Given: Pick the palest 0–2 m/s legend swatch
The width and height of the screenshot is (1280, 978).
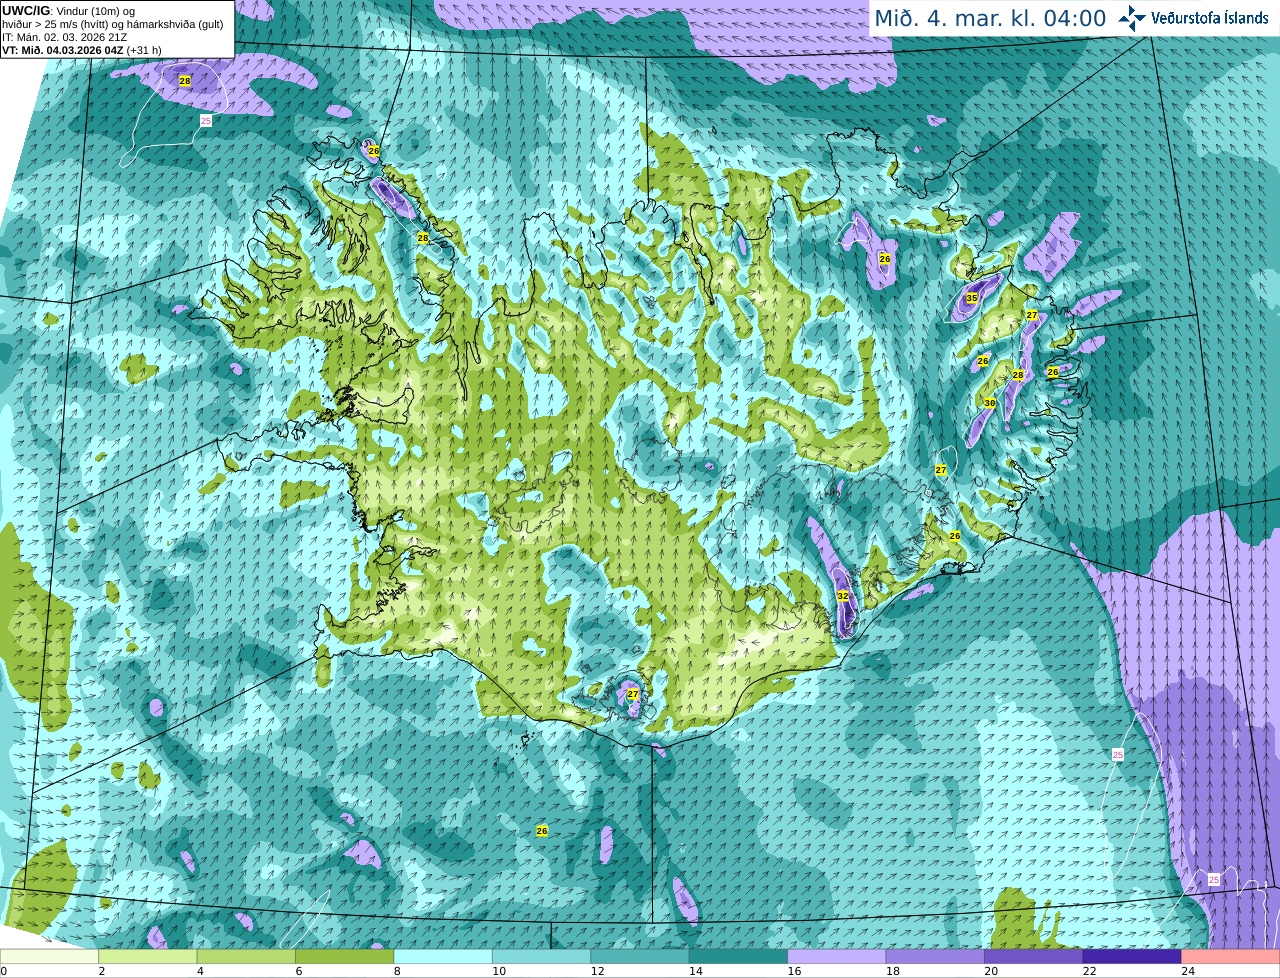Looking at the screenshot, I should (49, 956).
